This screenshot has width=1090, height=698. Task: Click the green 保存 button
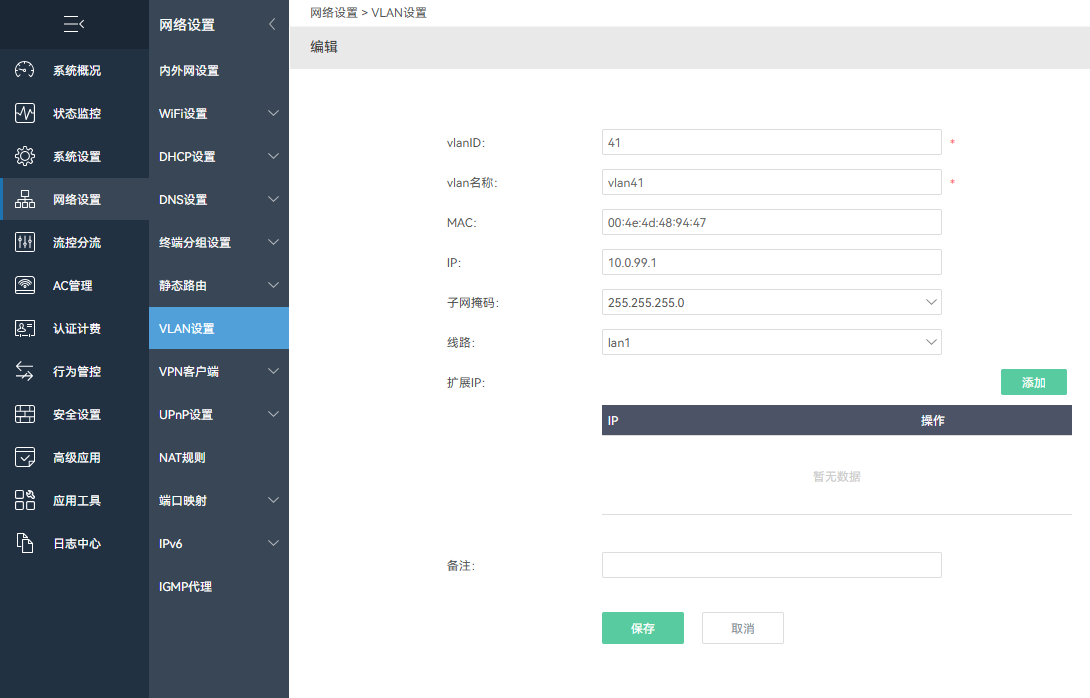click(x=642, y=628)
